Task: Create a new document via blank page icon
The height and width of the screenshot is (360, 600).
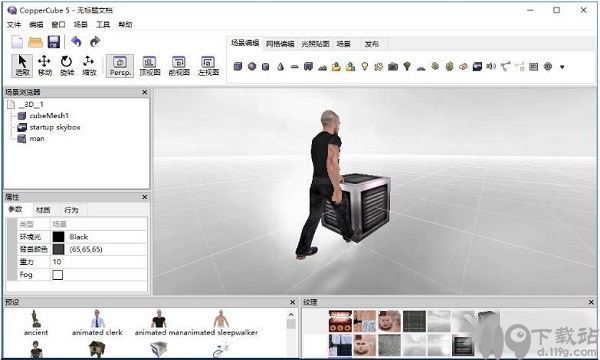Action: [17, 42]
